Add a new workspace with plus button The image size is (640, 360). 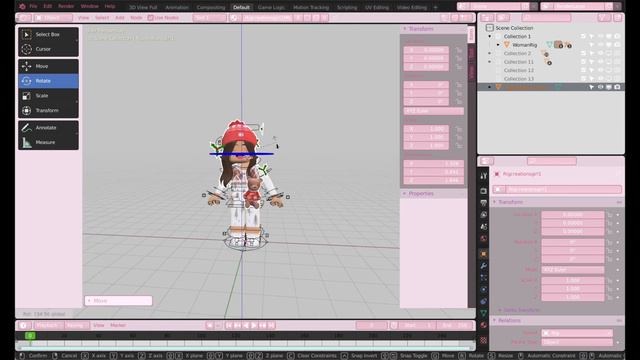tap(435, 7)
